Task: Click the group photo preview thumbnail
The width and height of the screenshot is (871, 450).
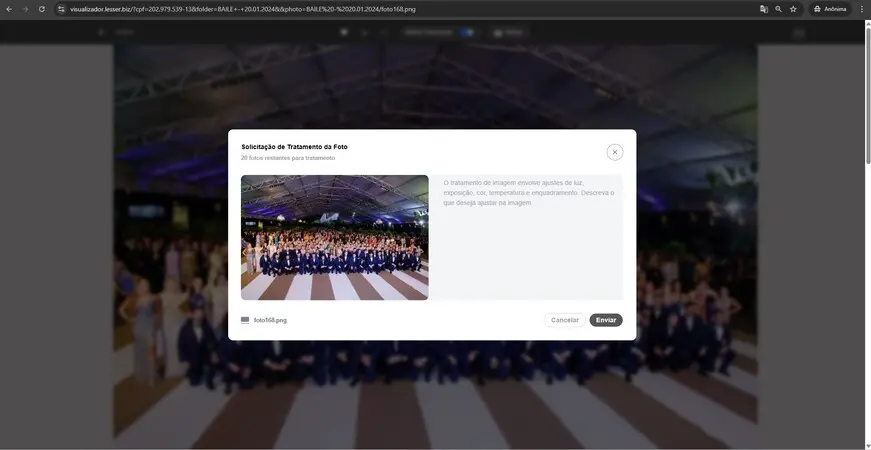Action: click(x=334, y=237)
